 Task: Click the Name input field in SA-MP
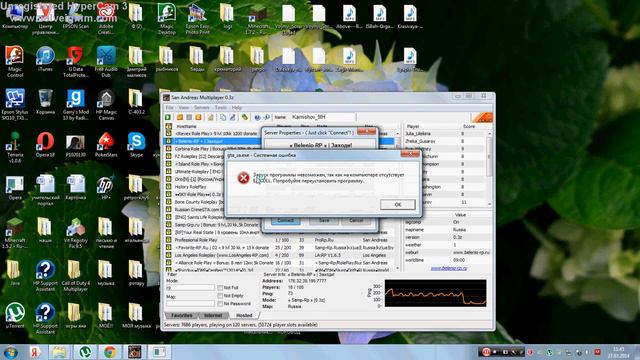[x=322, y=117]
